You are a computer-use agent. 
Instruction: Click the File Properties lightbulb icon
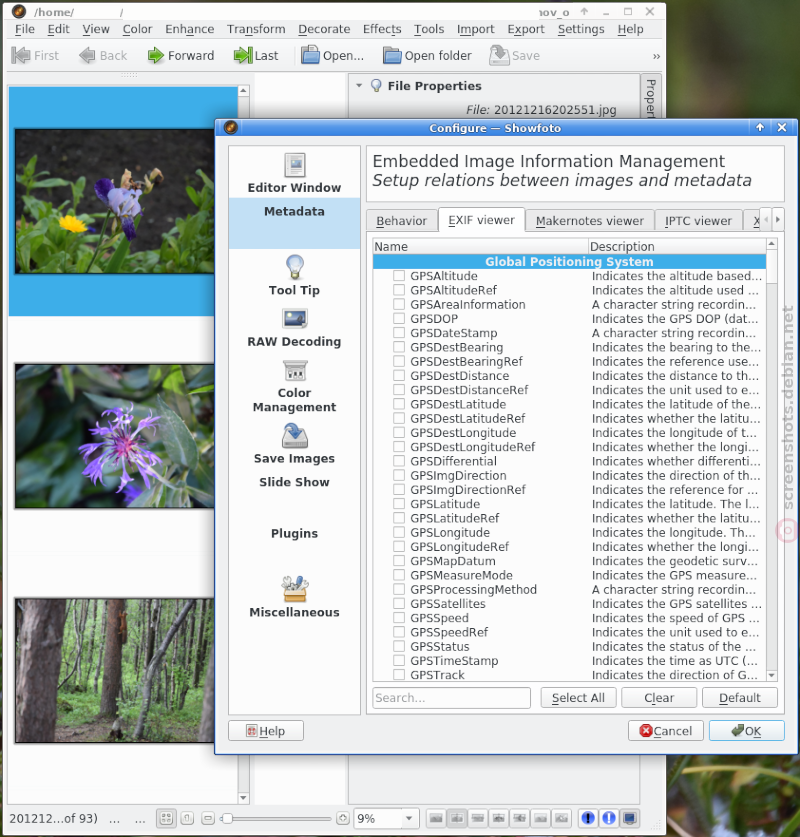click(x=376, y=85)
